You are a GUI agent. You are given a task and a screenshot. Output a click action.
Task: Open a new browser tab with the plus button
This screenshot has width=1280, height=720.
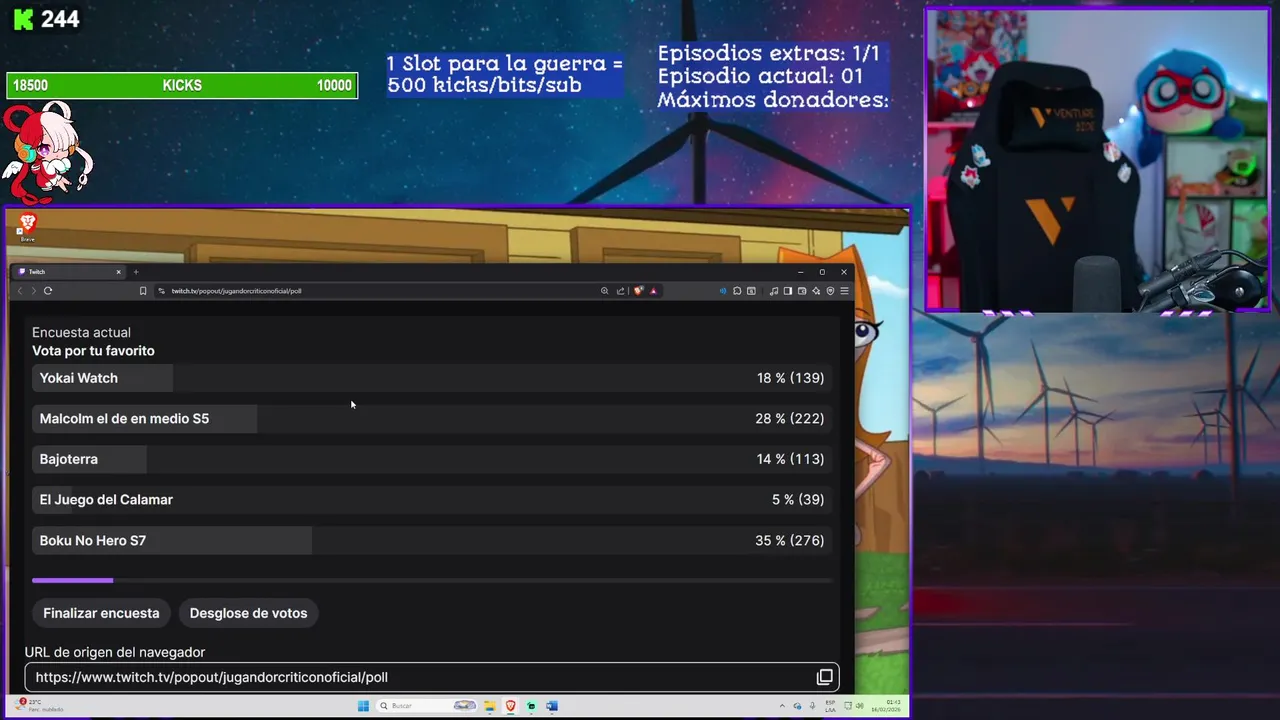pyautogui.click(x=136, y=272)
